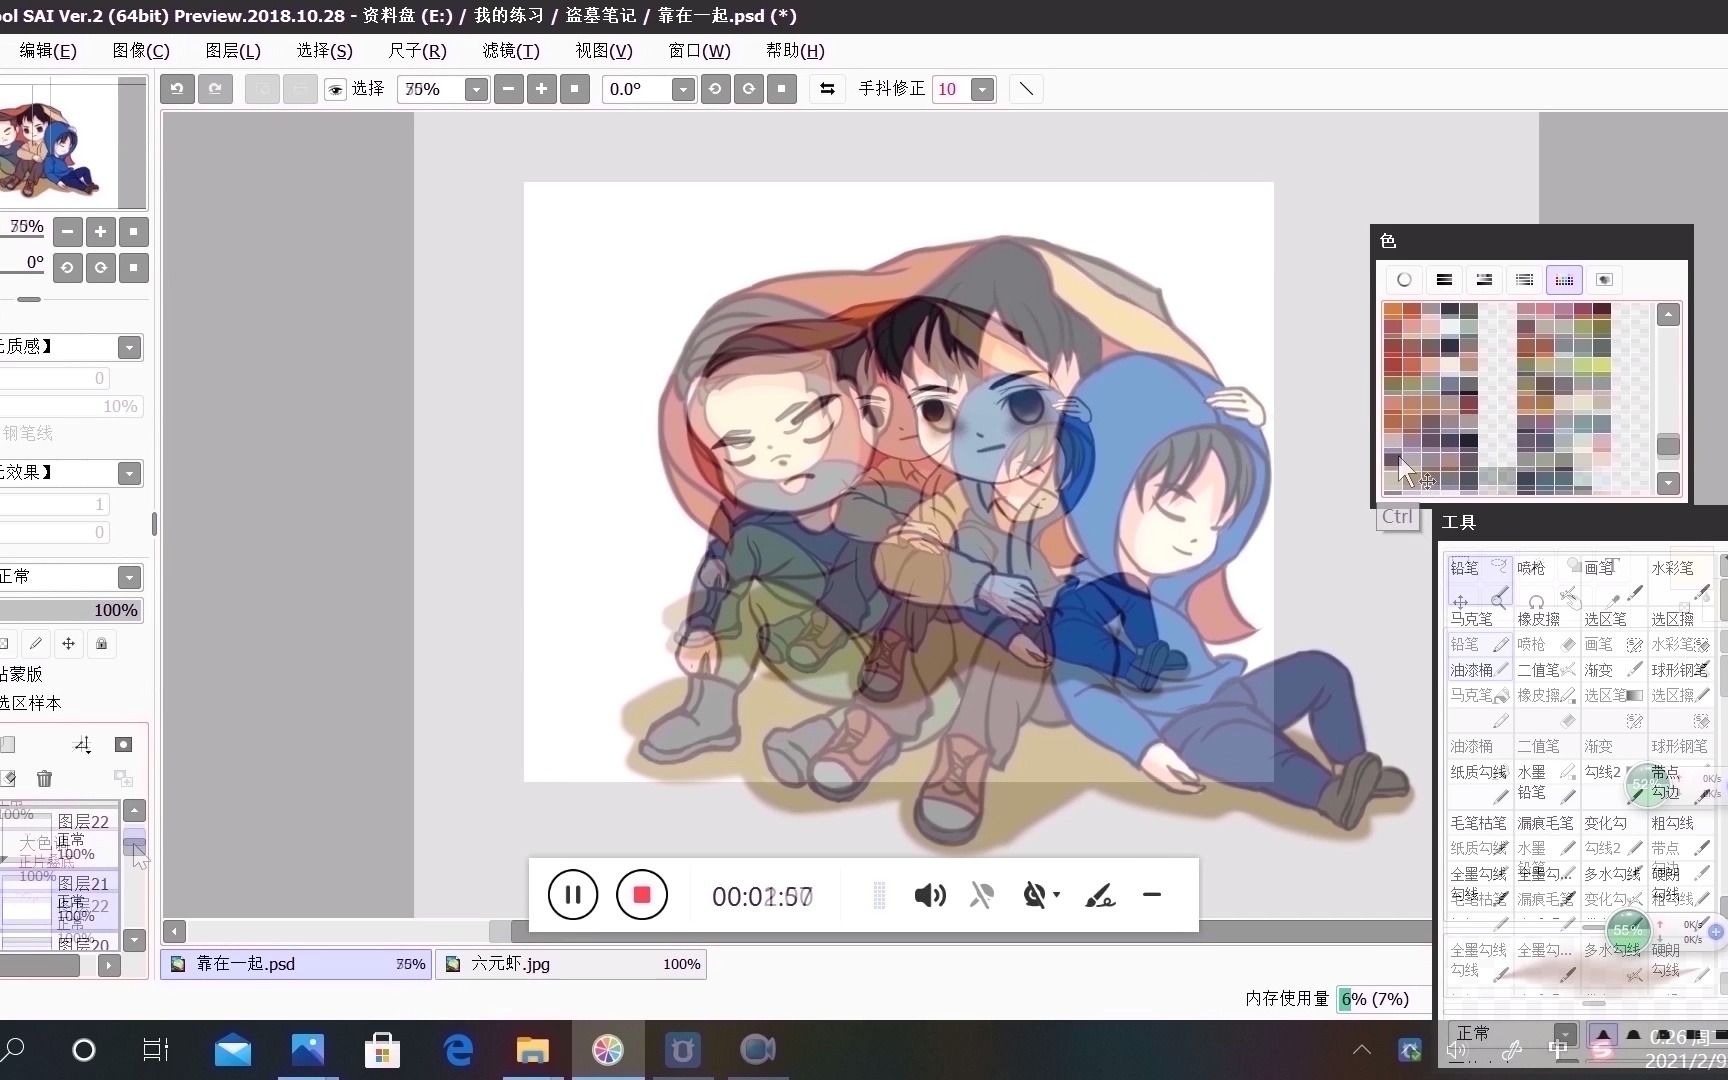The height and width of the screenshot is (1080, 1728).
Task: Toggle the scratchpad in the color panel
Action: tap(1604, 280)
